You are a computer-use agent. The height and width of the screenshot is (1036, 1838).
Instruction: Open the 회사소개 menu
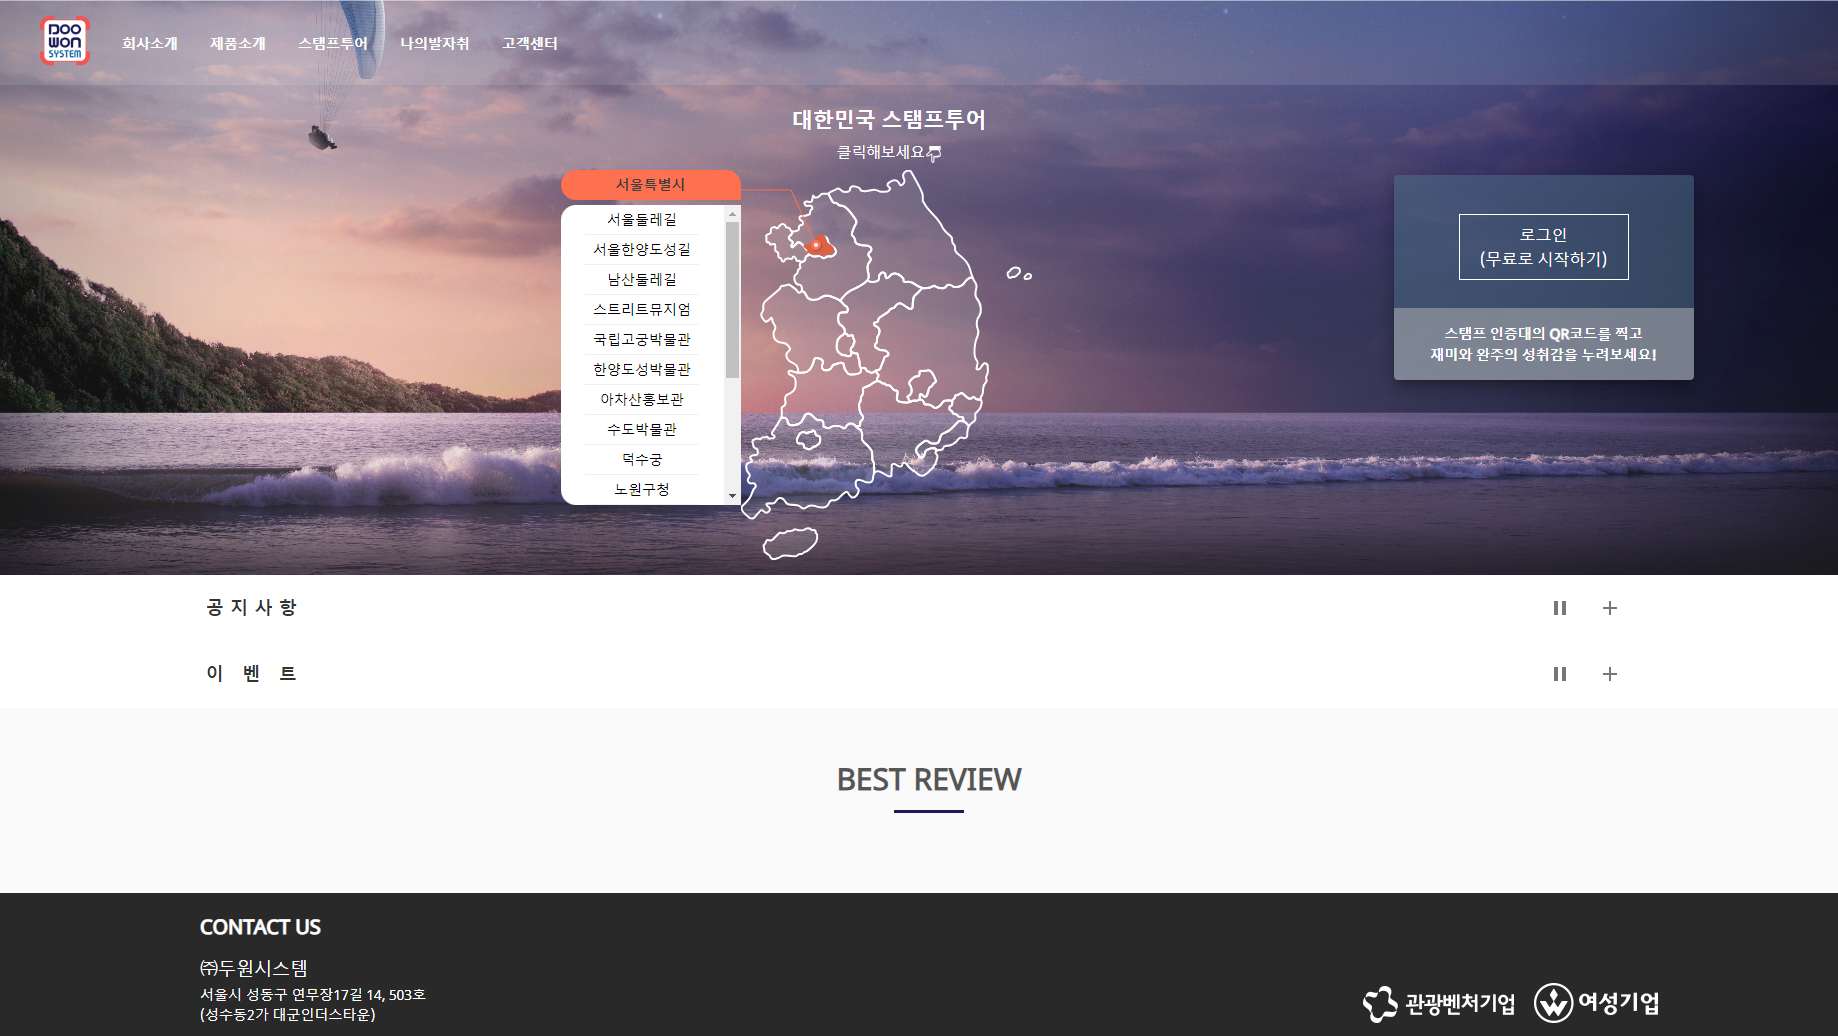(x=149, y=43)
